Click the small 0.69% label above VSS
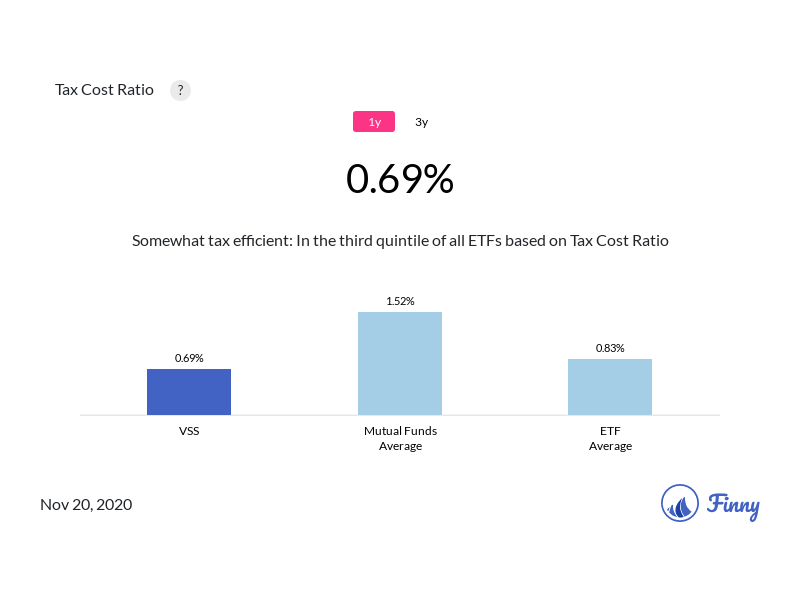This screenshot has width=800, height=600. (189, 358)
